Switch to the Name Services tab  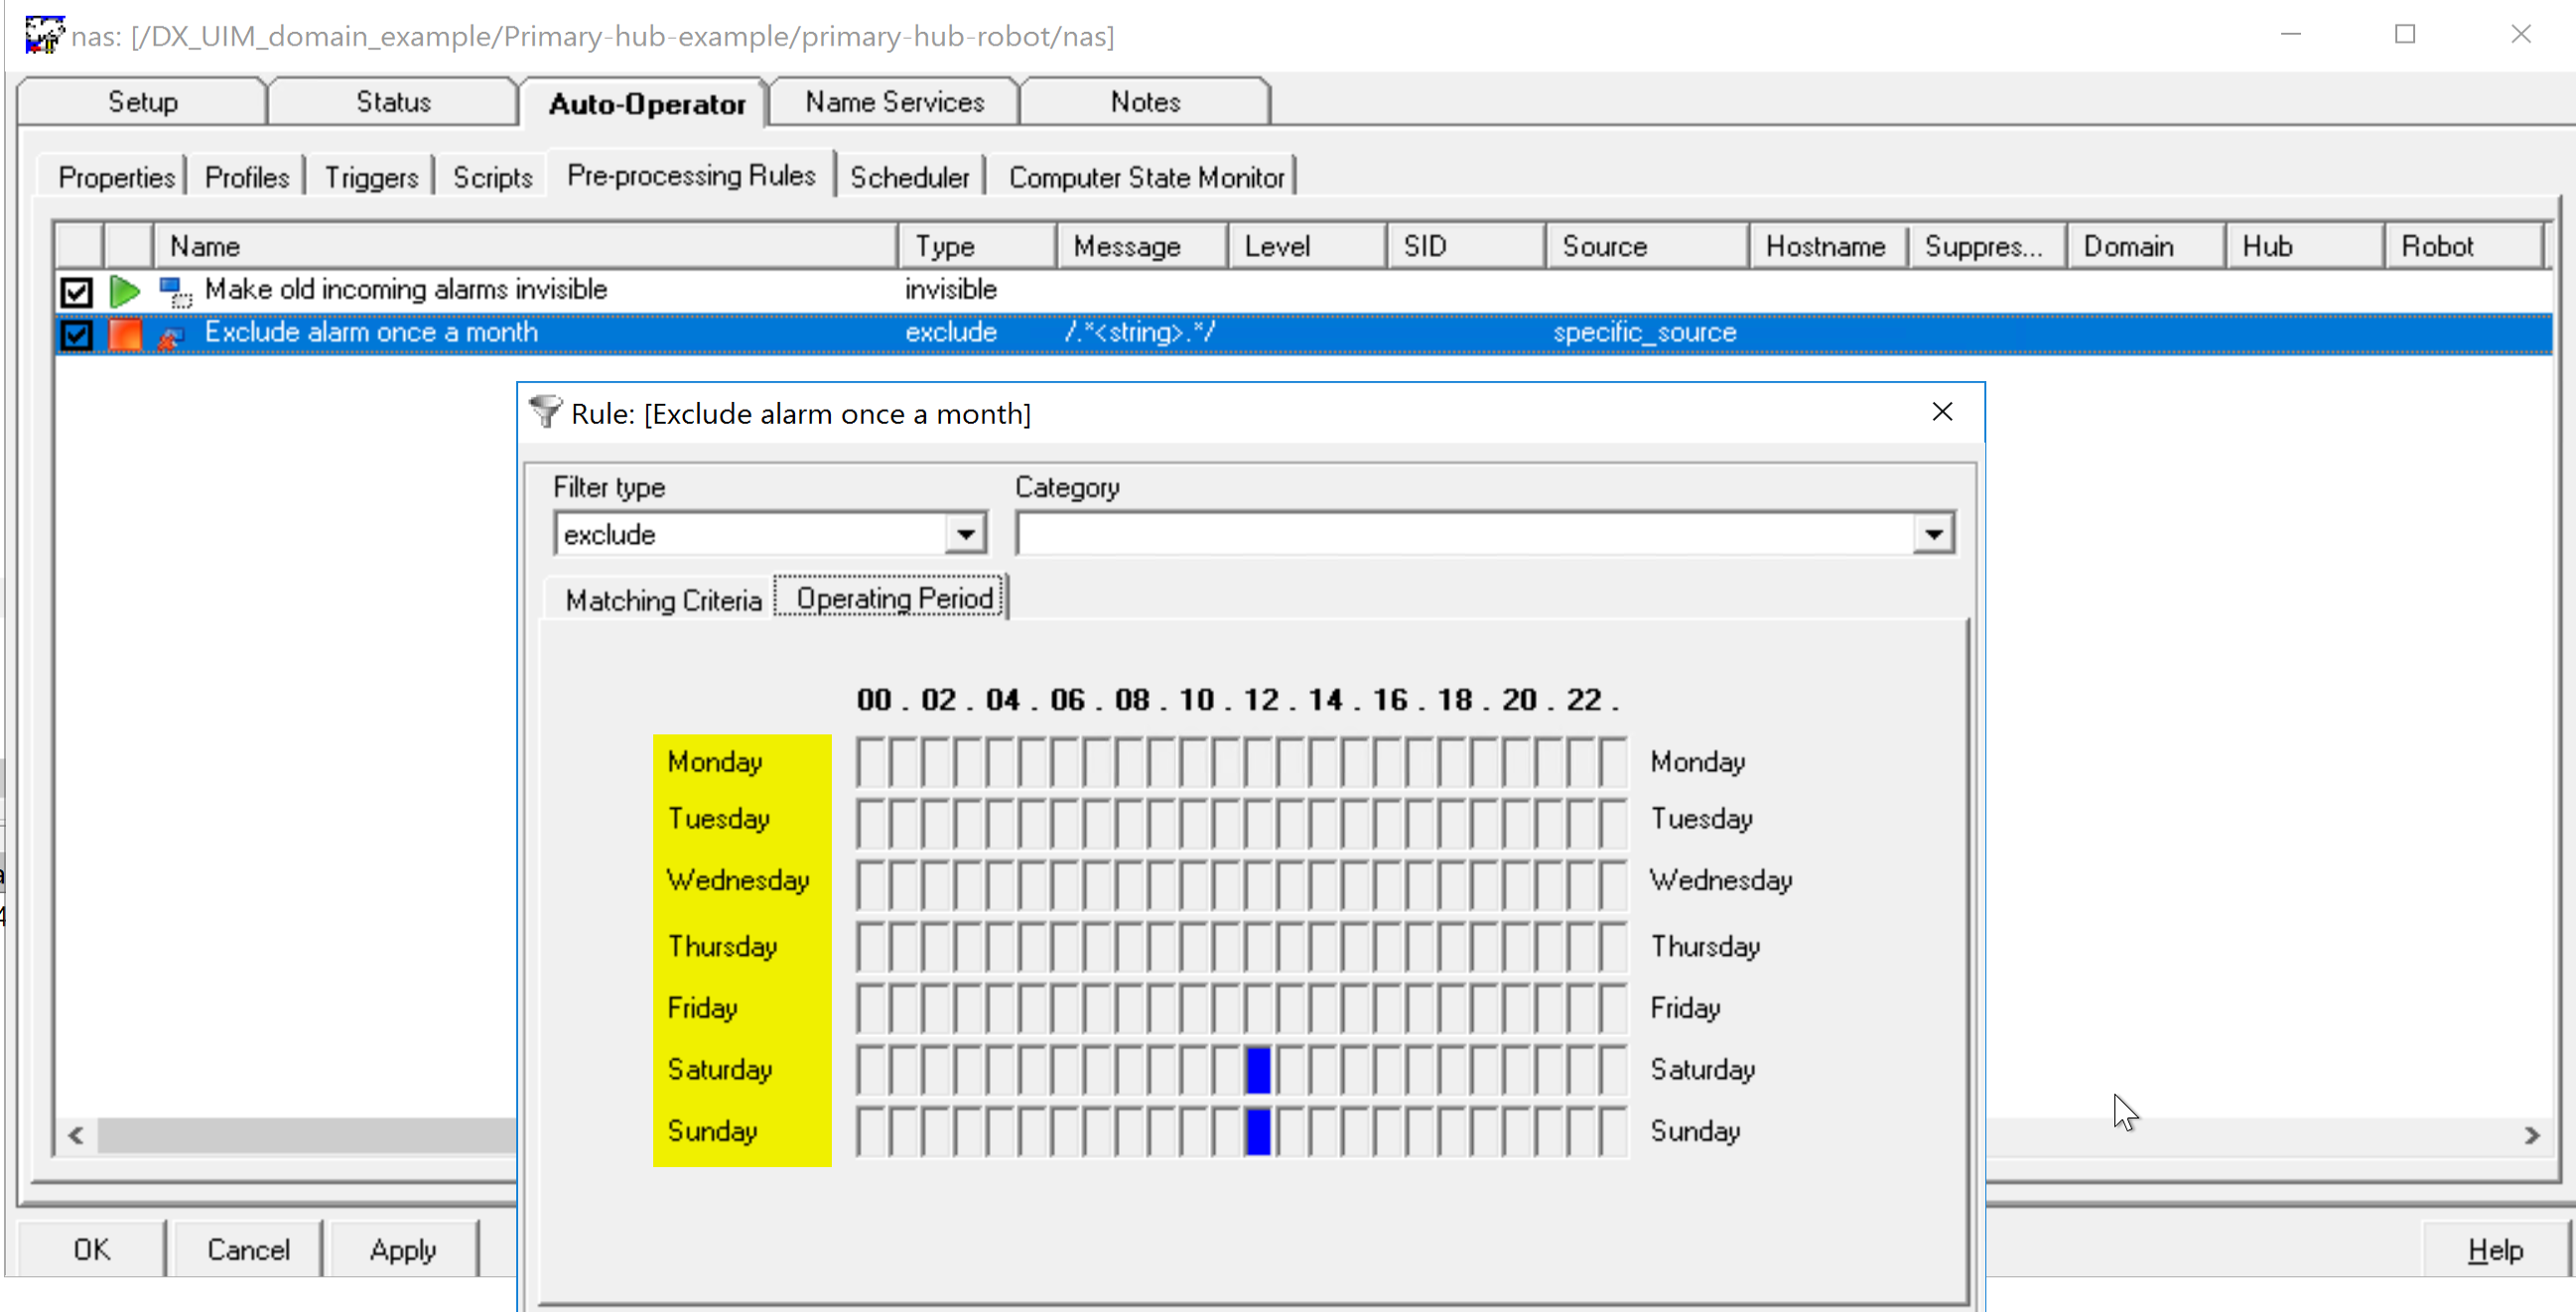[x=893, y=101]
